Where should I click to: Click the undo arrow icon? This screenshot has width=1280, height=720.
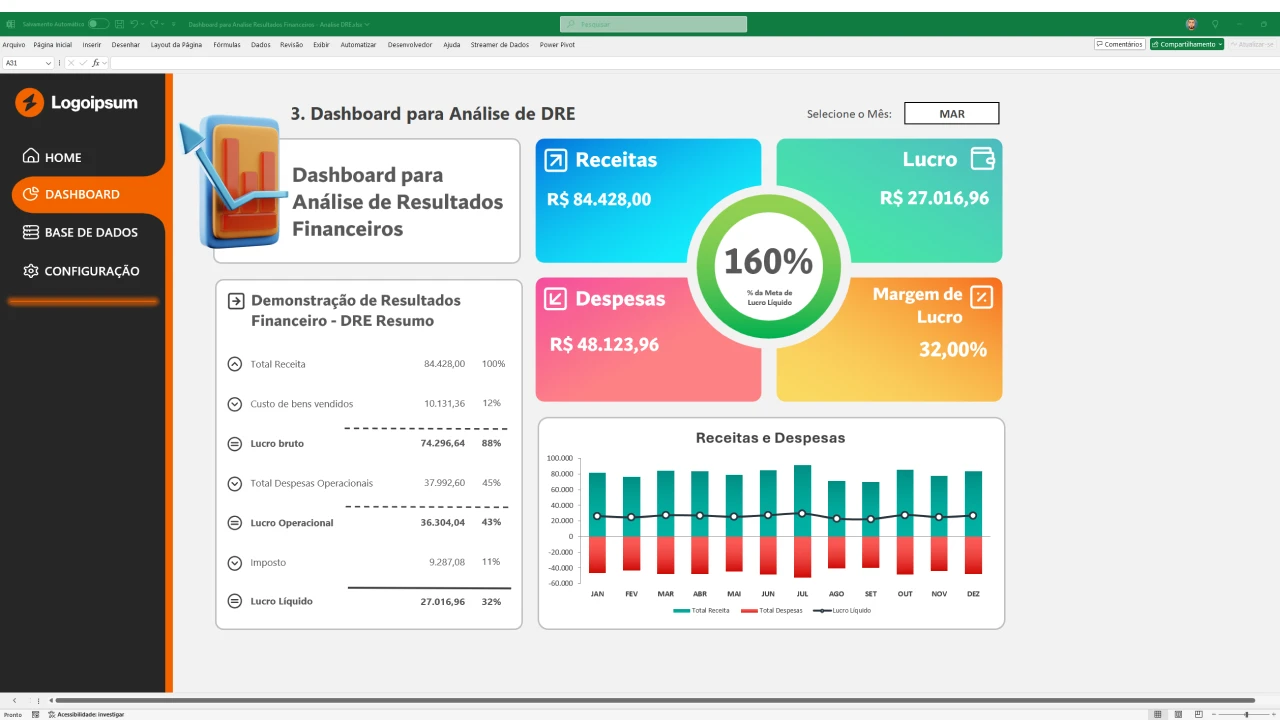[134, 24]
